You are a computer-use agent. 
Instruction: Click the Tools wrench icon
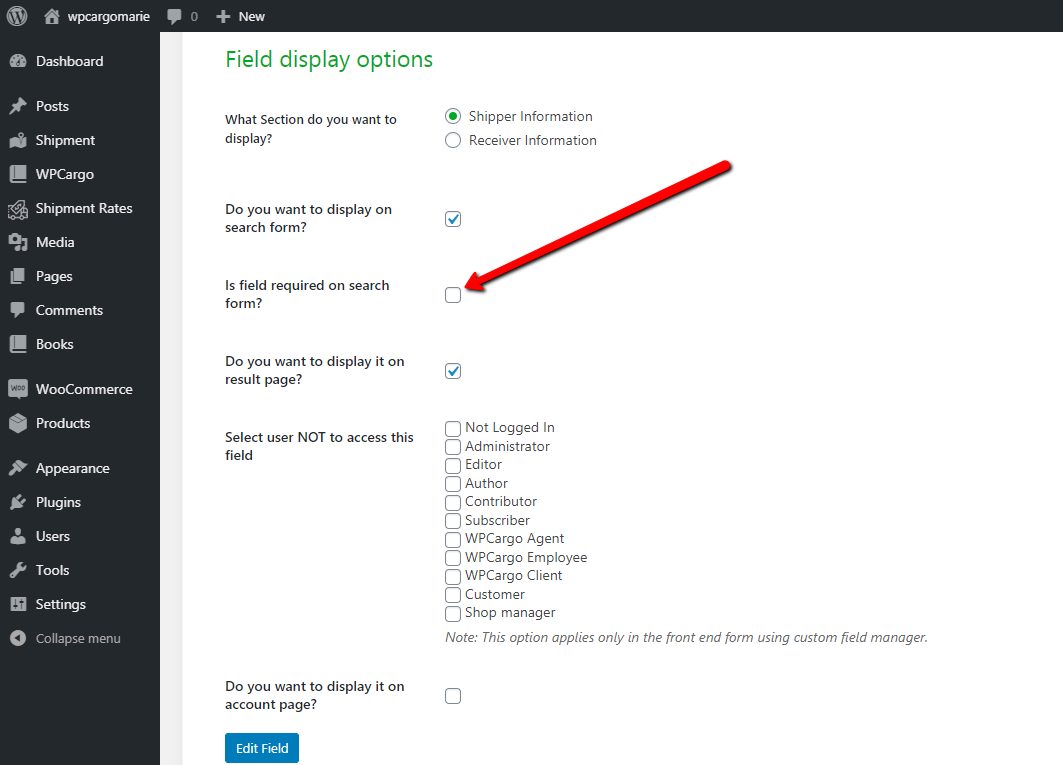18,570
